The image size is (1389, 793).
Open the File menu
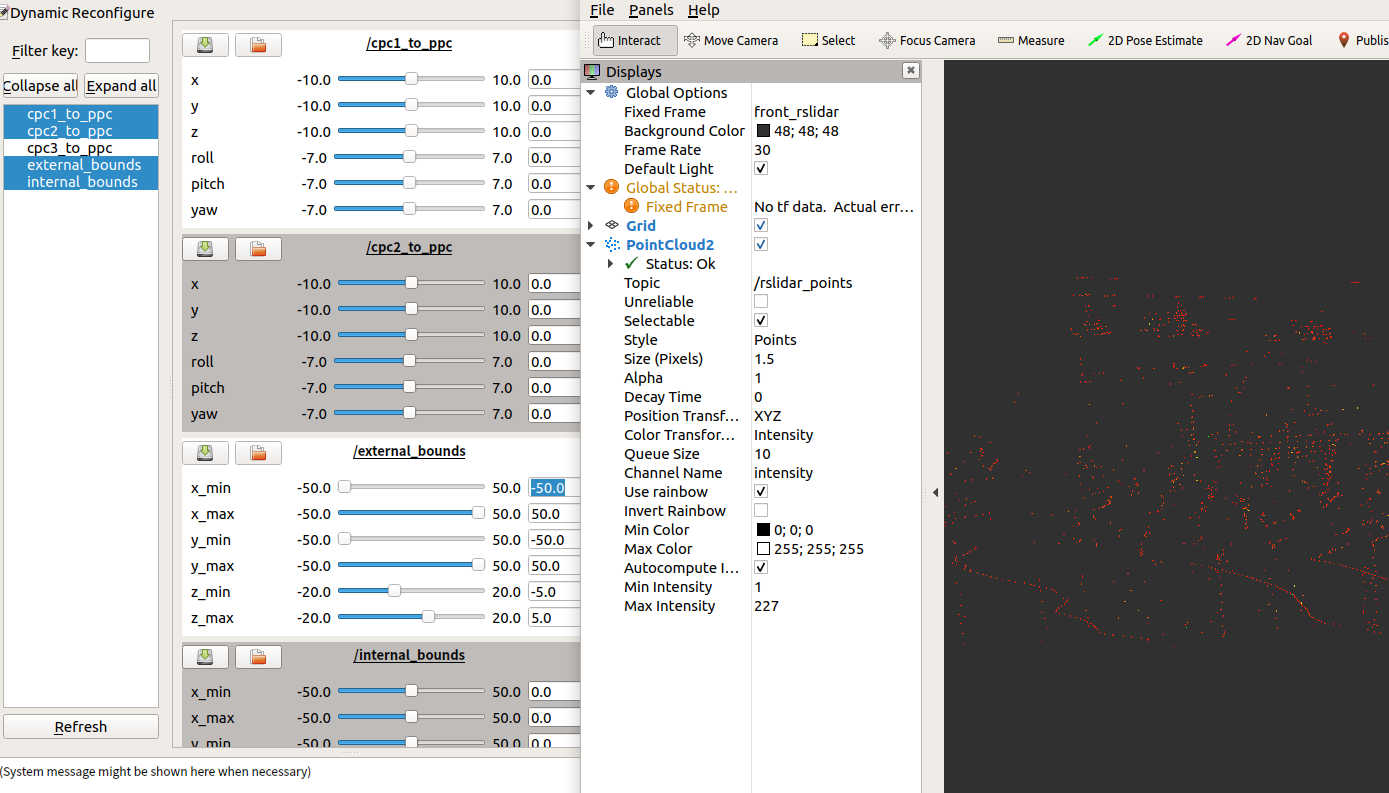pos(602,10)
